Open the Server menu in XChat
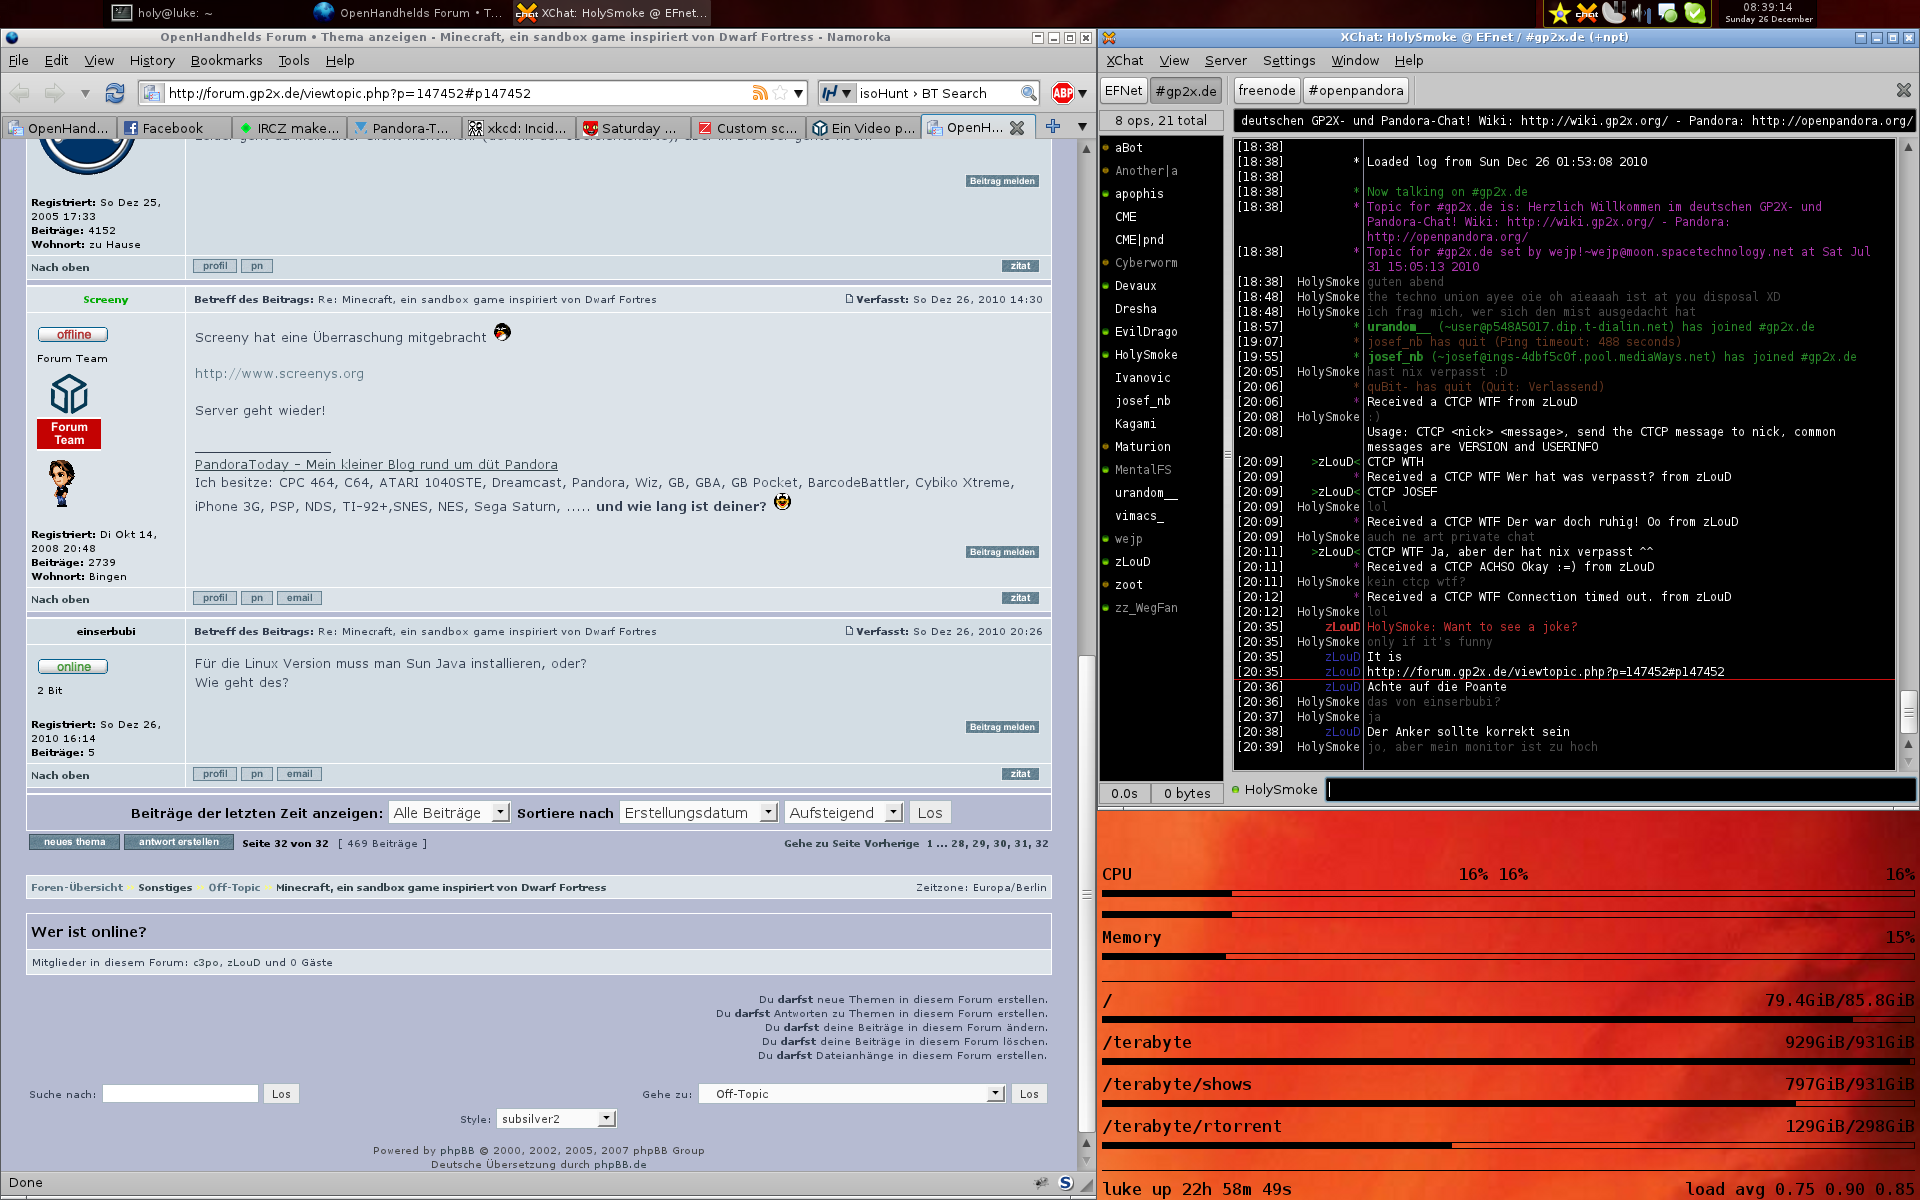The height and width of the screenshot is (1200, 1920). pyautogui.click(x=1225, y=60)
